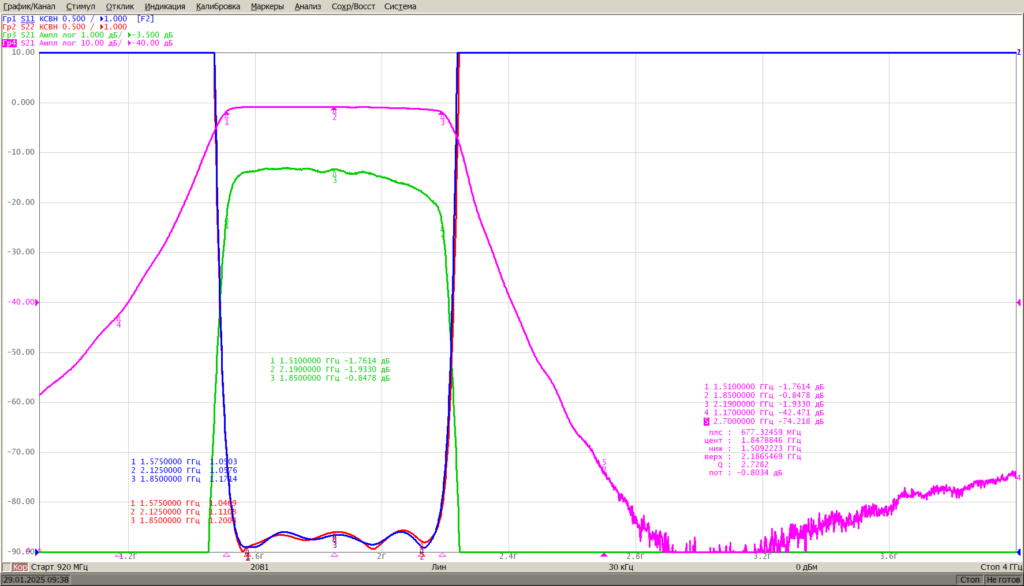Click the Стоп status button
Viewport: 1024px width, 586px height.
pos(970,579)
